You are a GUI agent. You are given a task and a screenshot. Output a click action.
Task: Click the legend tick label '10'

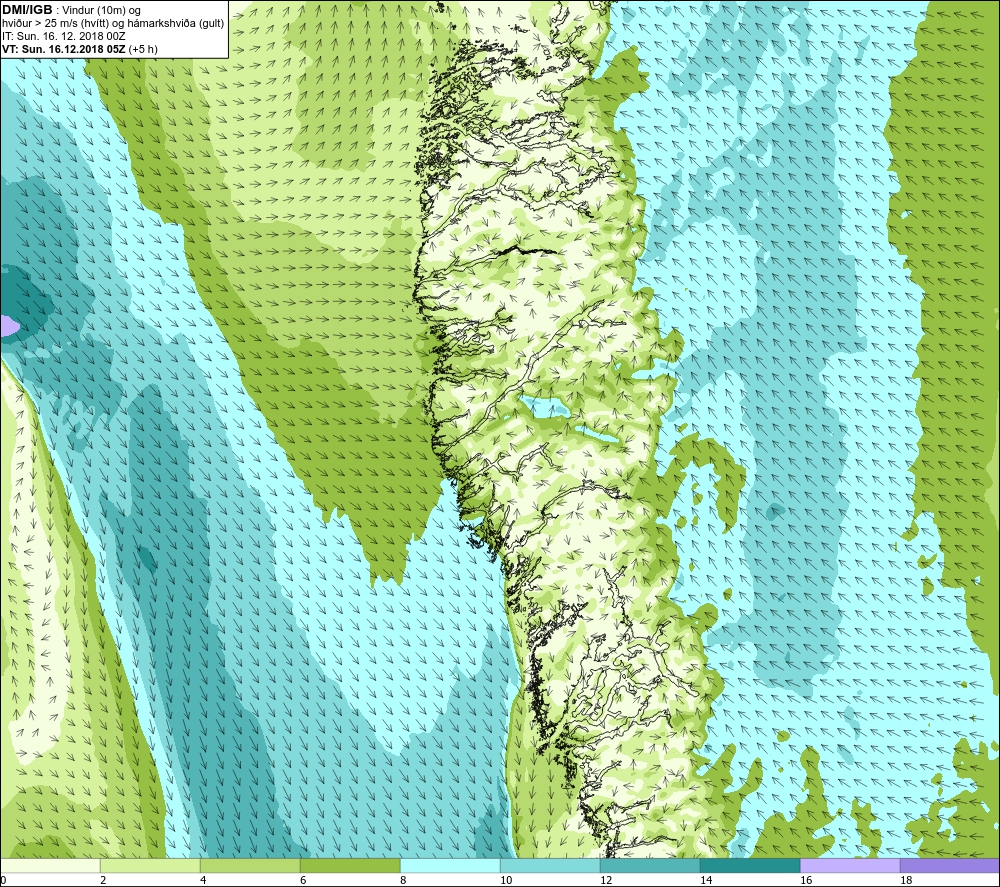click(506, 880)
